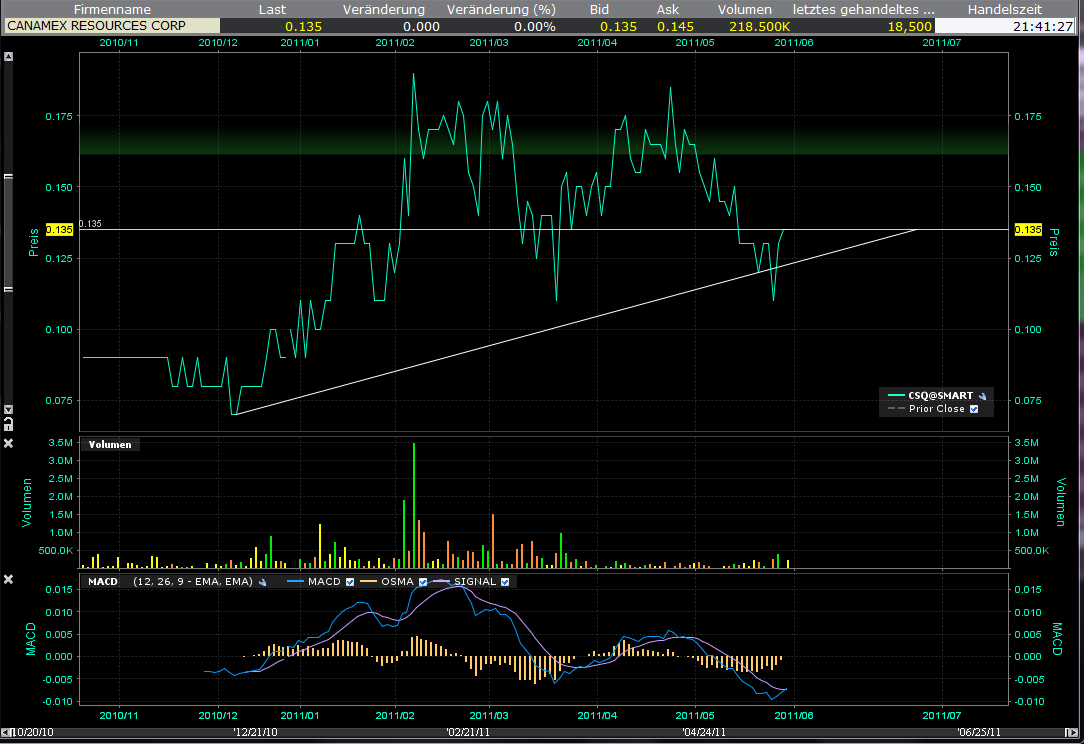Close the MACD indicator panel
Viewport: 1084px width, 744px height.
pos(9,579)
